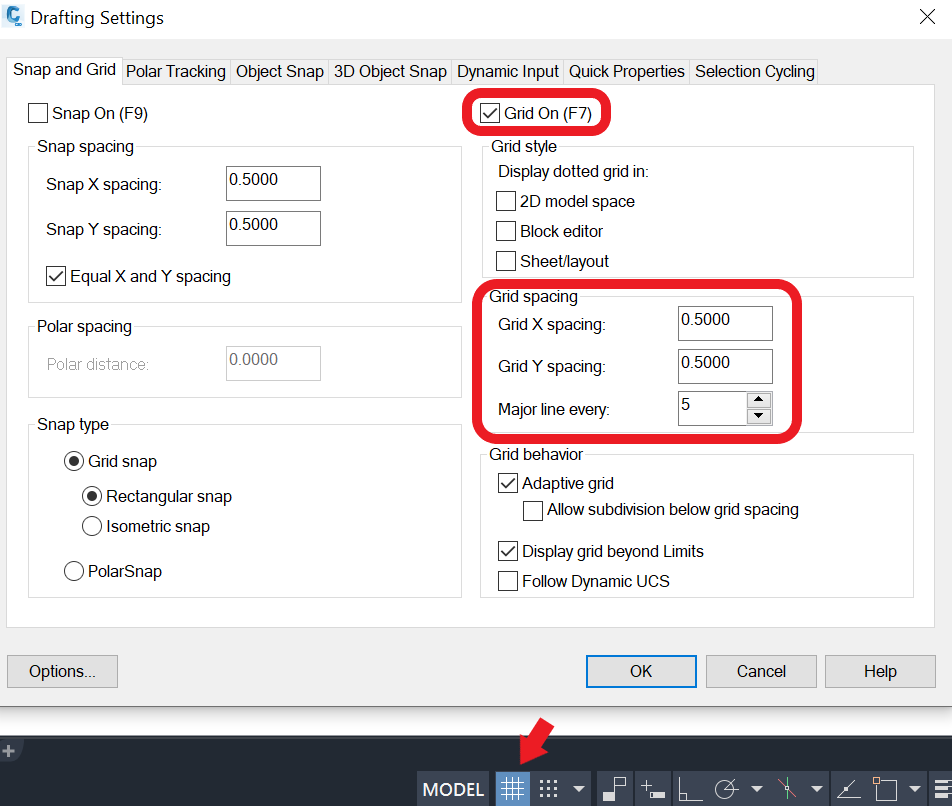952x806 pixels.
Task: Toggle Display grid beyond Limits checkbox
Action: (508, 551)
